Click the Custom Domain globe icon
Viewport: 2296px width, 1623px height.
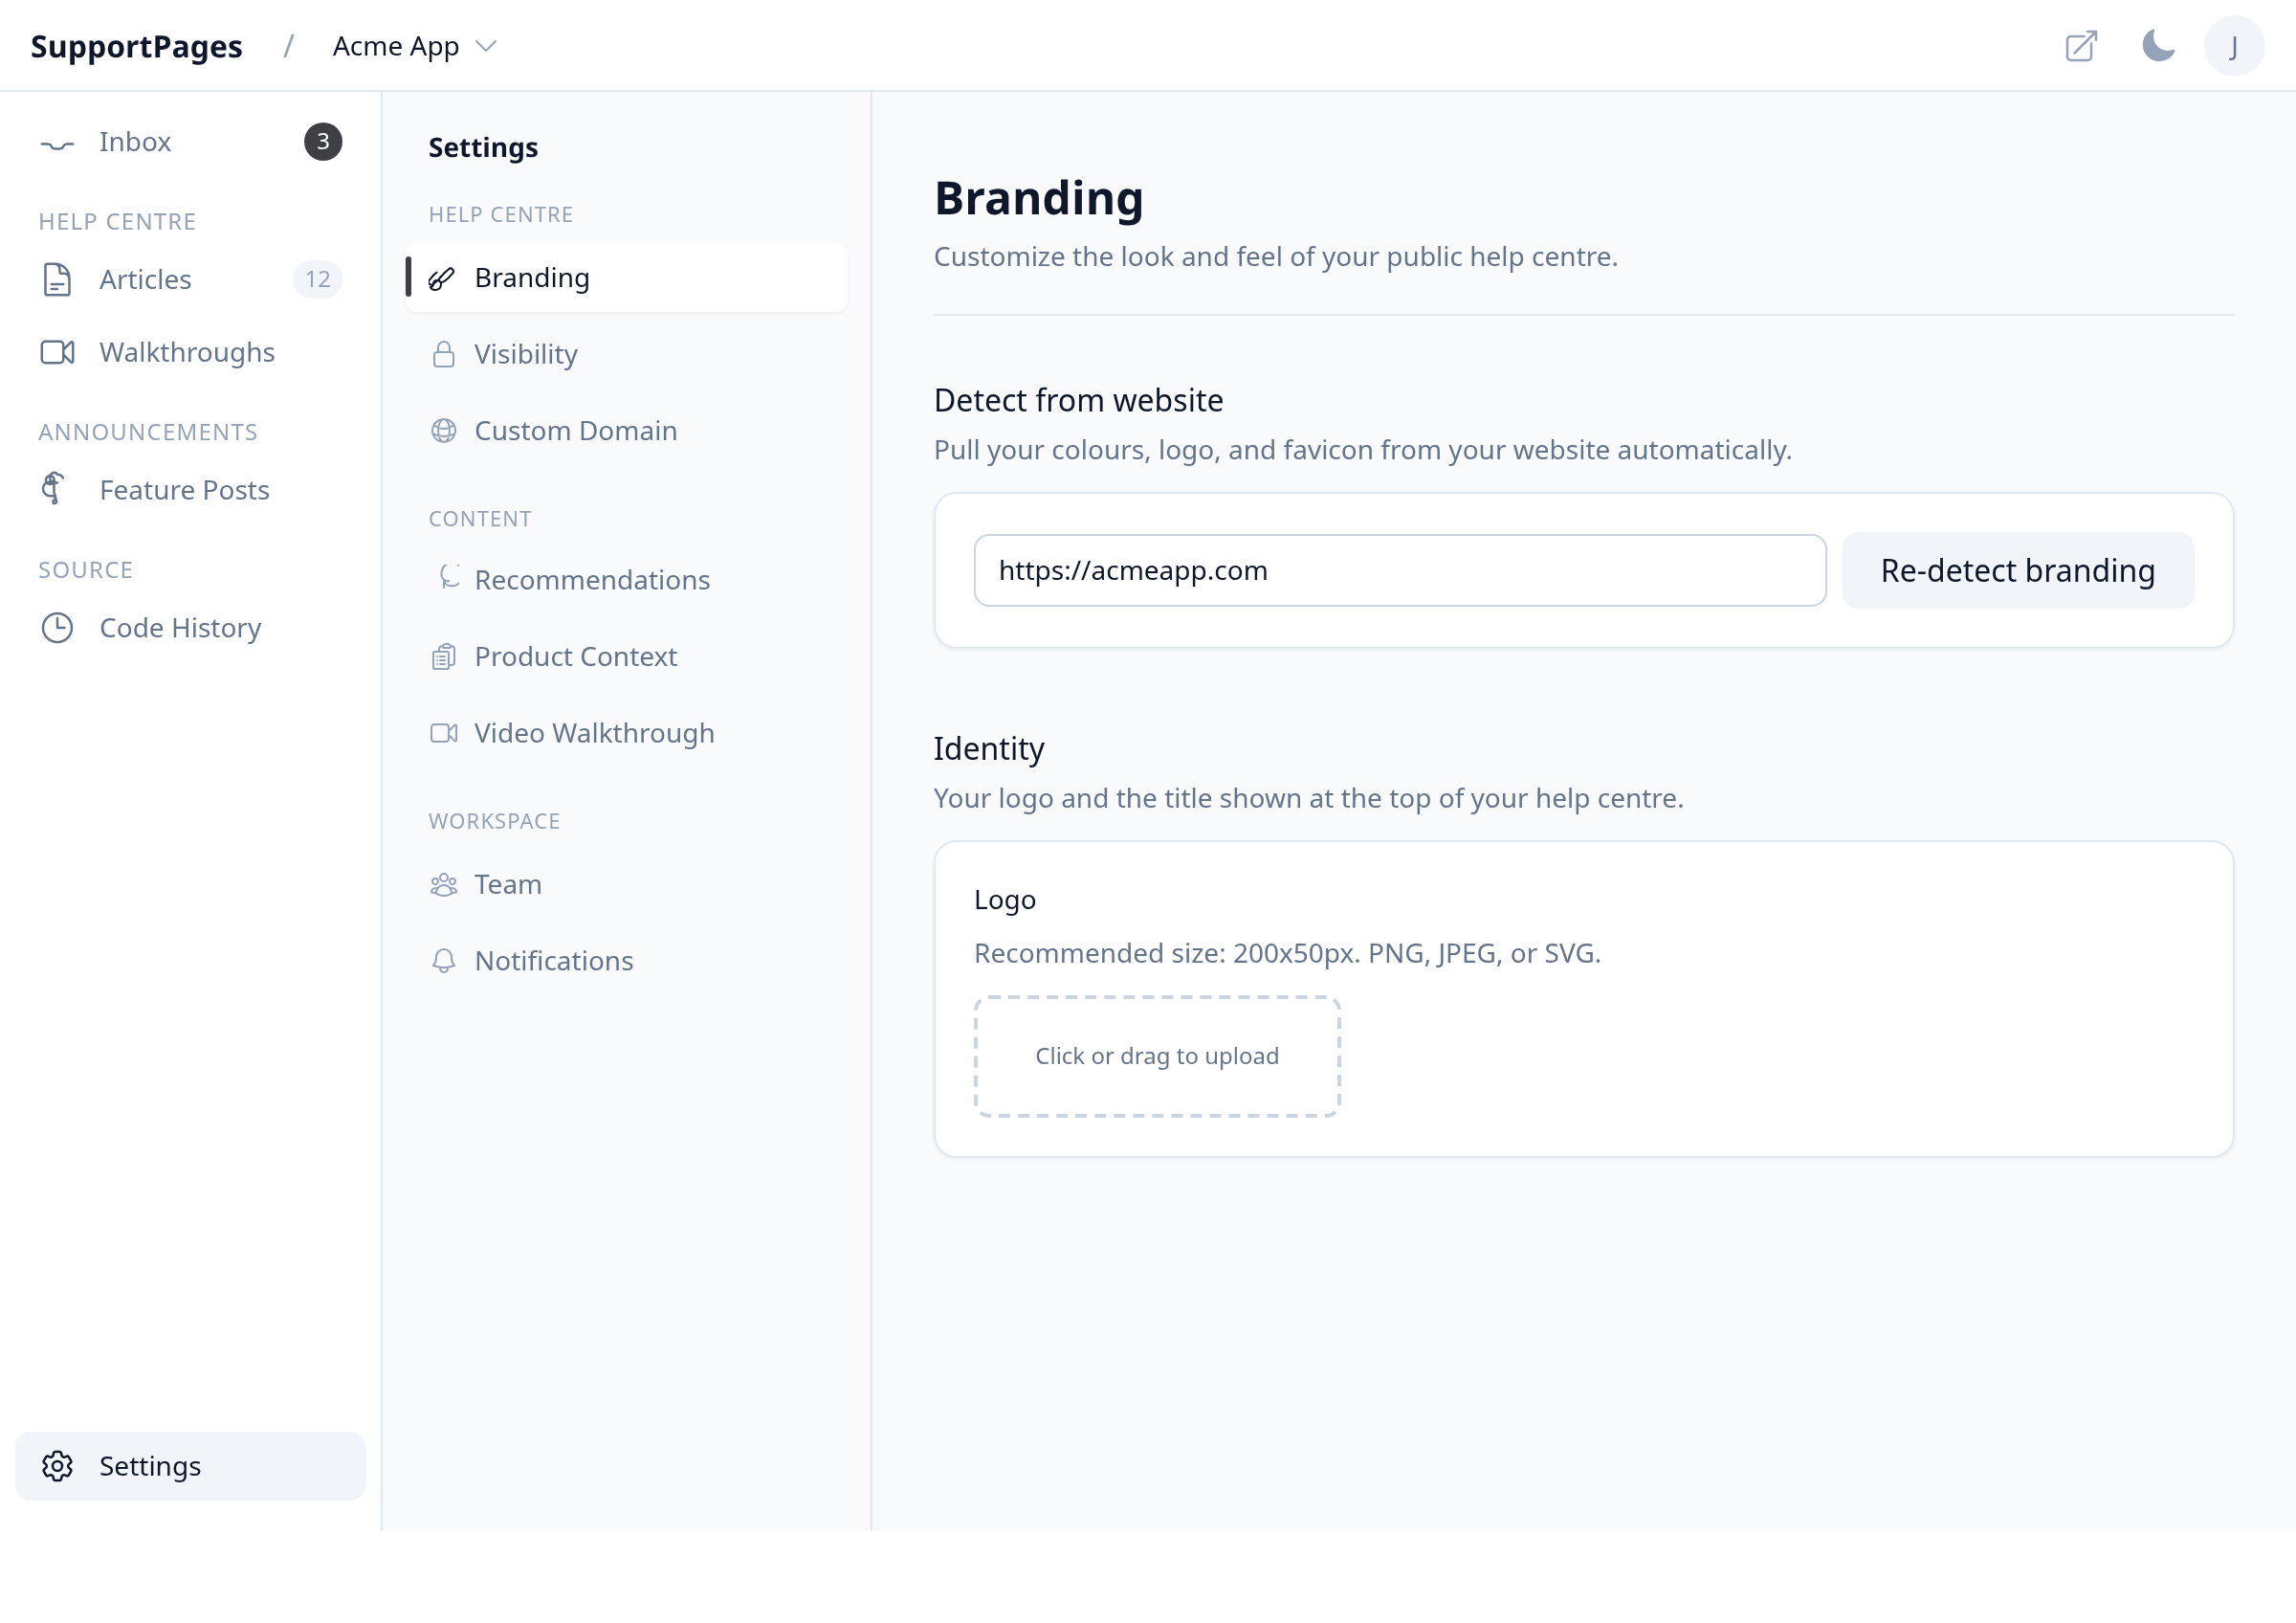444,431
